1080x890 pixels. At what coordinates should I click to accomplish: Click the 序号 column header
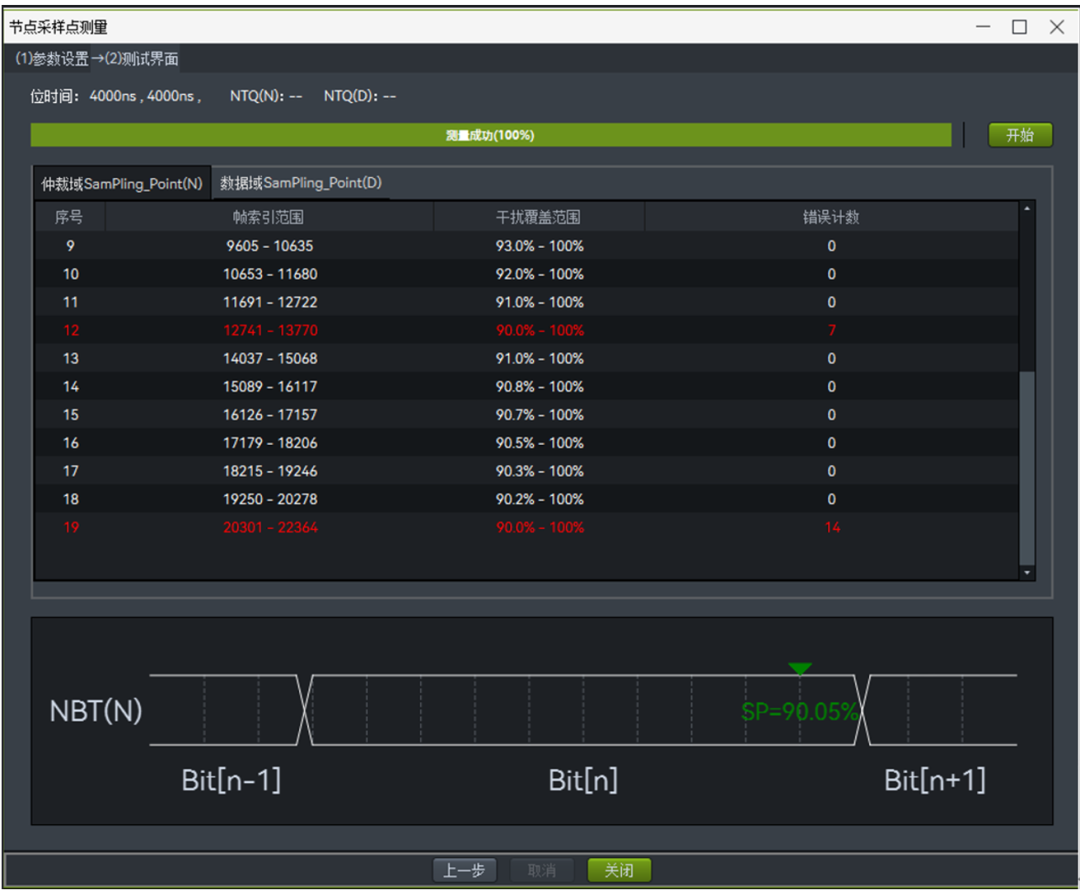[x=69, y=217]
